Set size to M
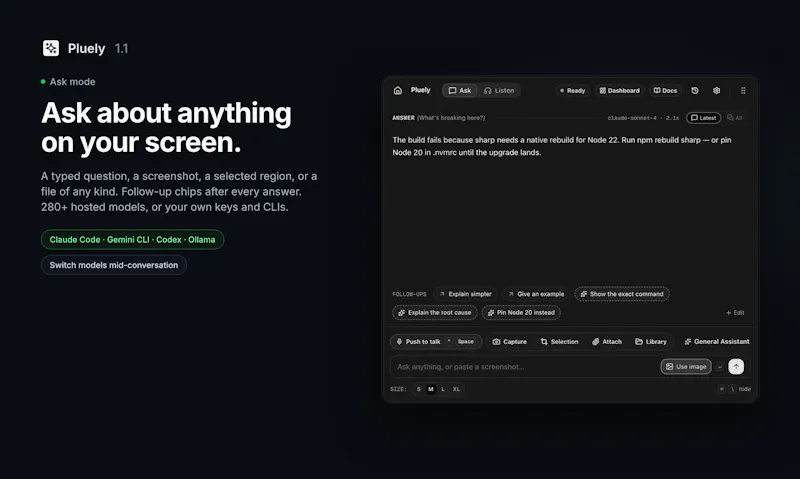This screenshot has height=479, width=800. coord(431,389)
